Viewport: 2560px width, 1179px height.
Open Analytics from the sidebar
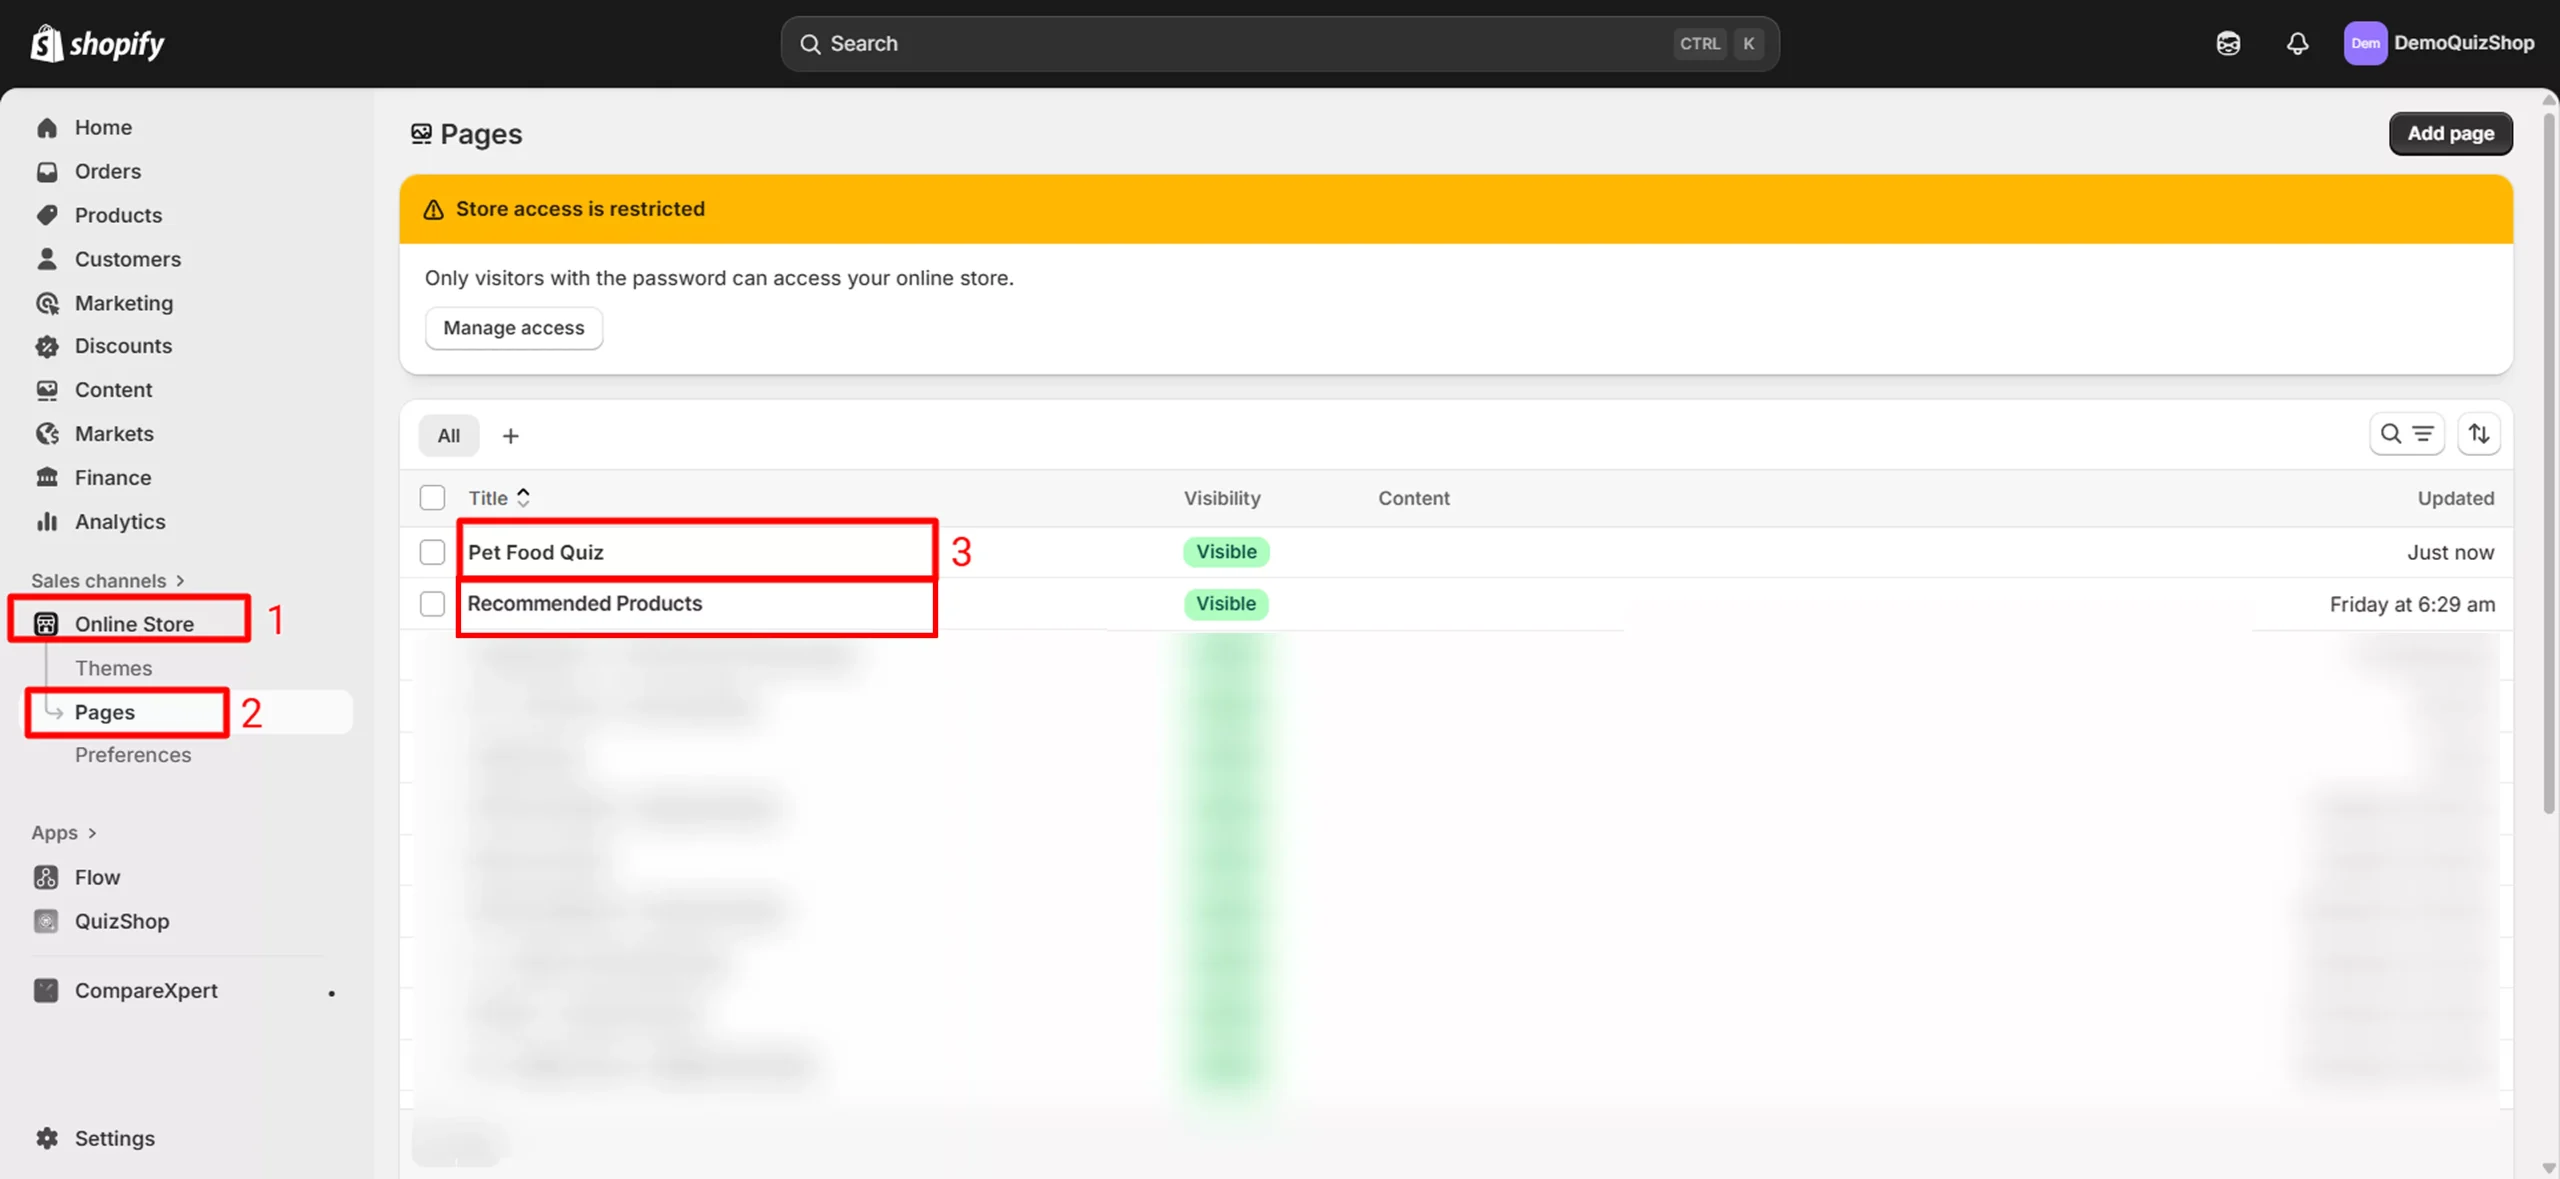pos(119,522)
